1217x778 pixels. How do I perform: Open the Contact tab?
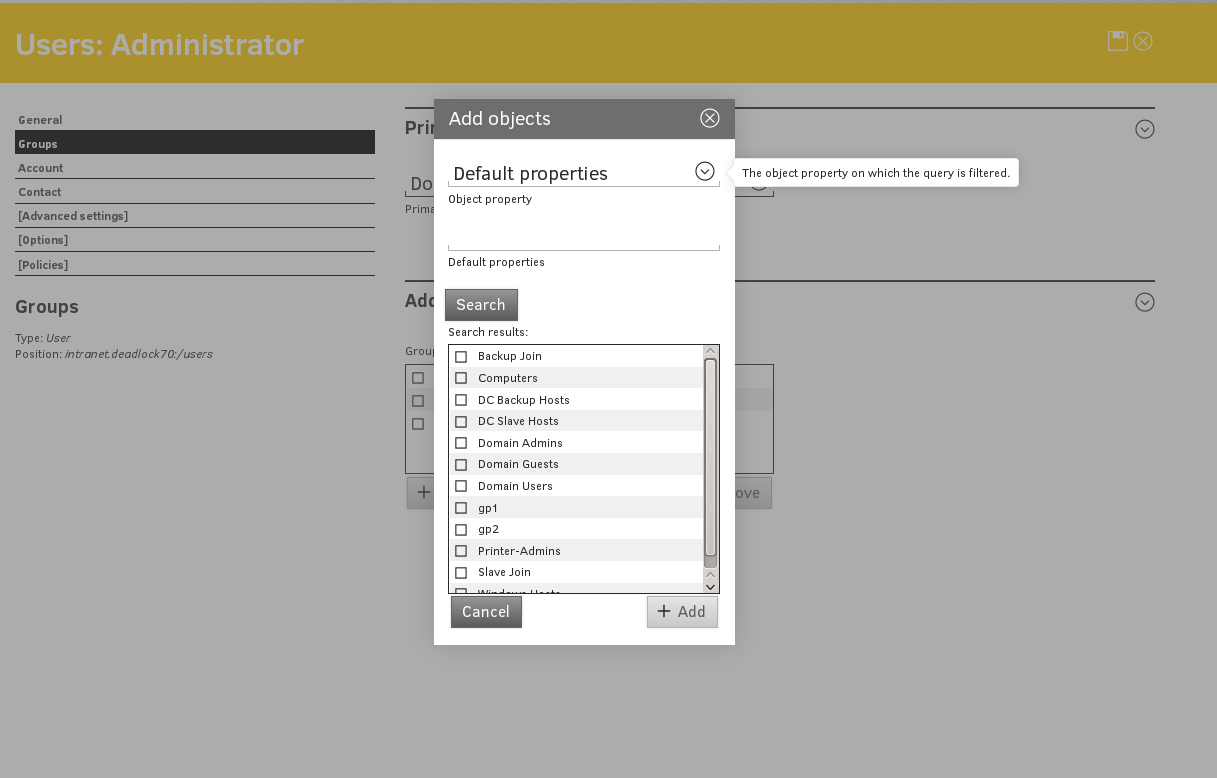pos(40,192)
